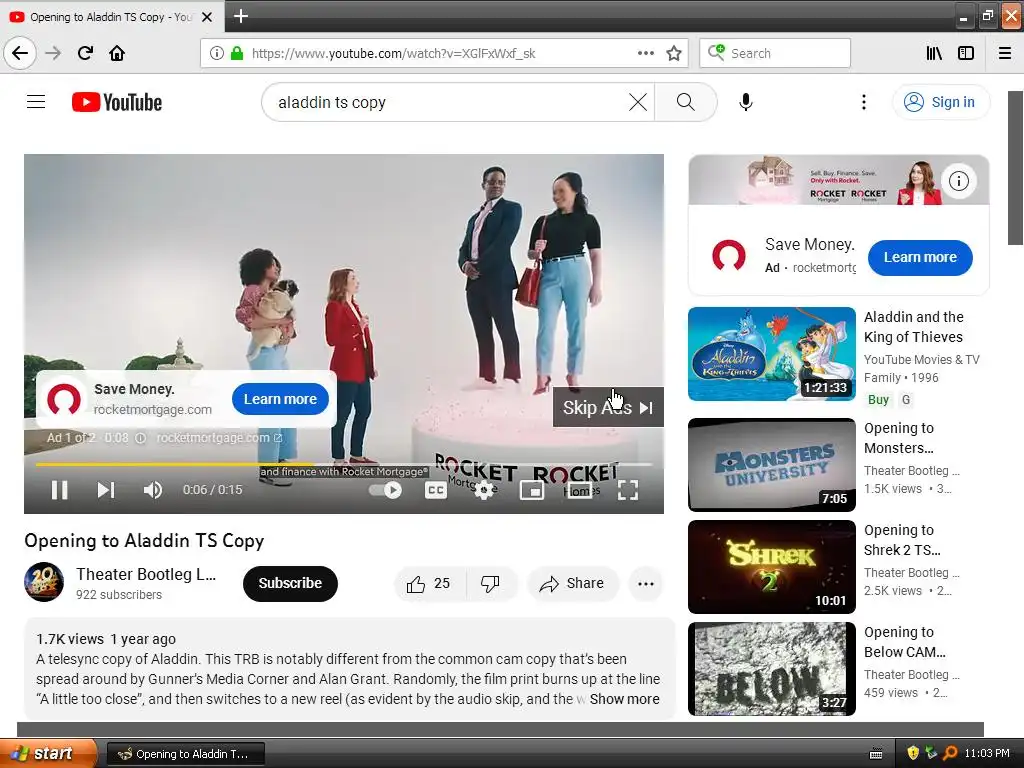The width and height of the screenshot is (1024, 768).
Task: Open the Windows start menu
Action: click(48, 754)
